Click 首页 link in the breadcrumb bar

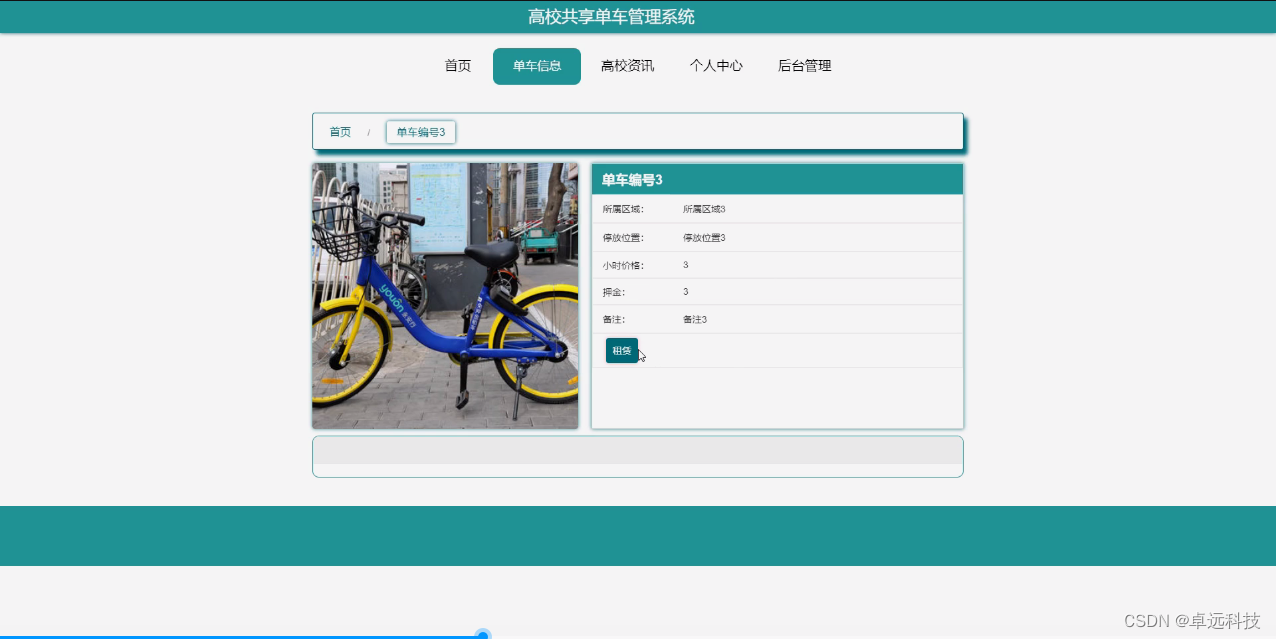coord(339,131)
